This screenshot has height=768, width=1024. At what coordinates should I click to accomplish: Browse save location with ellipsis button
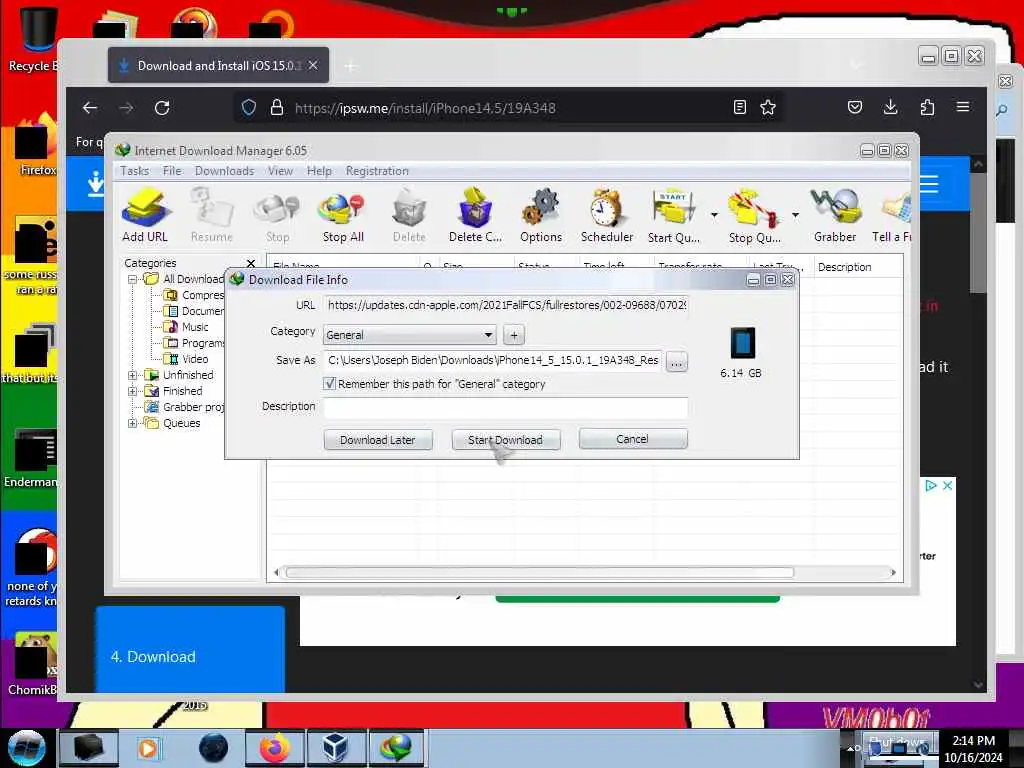pyautogui.click(x=677, y=361)
